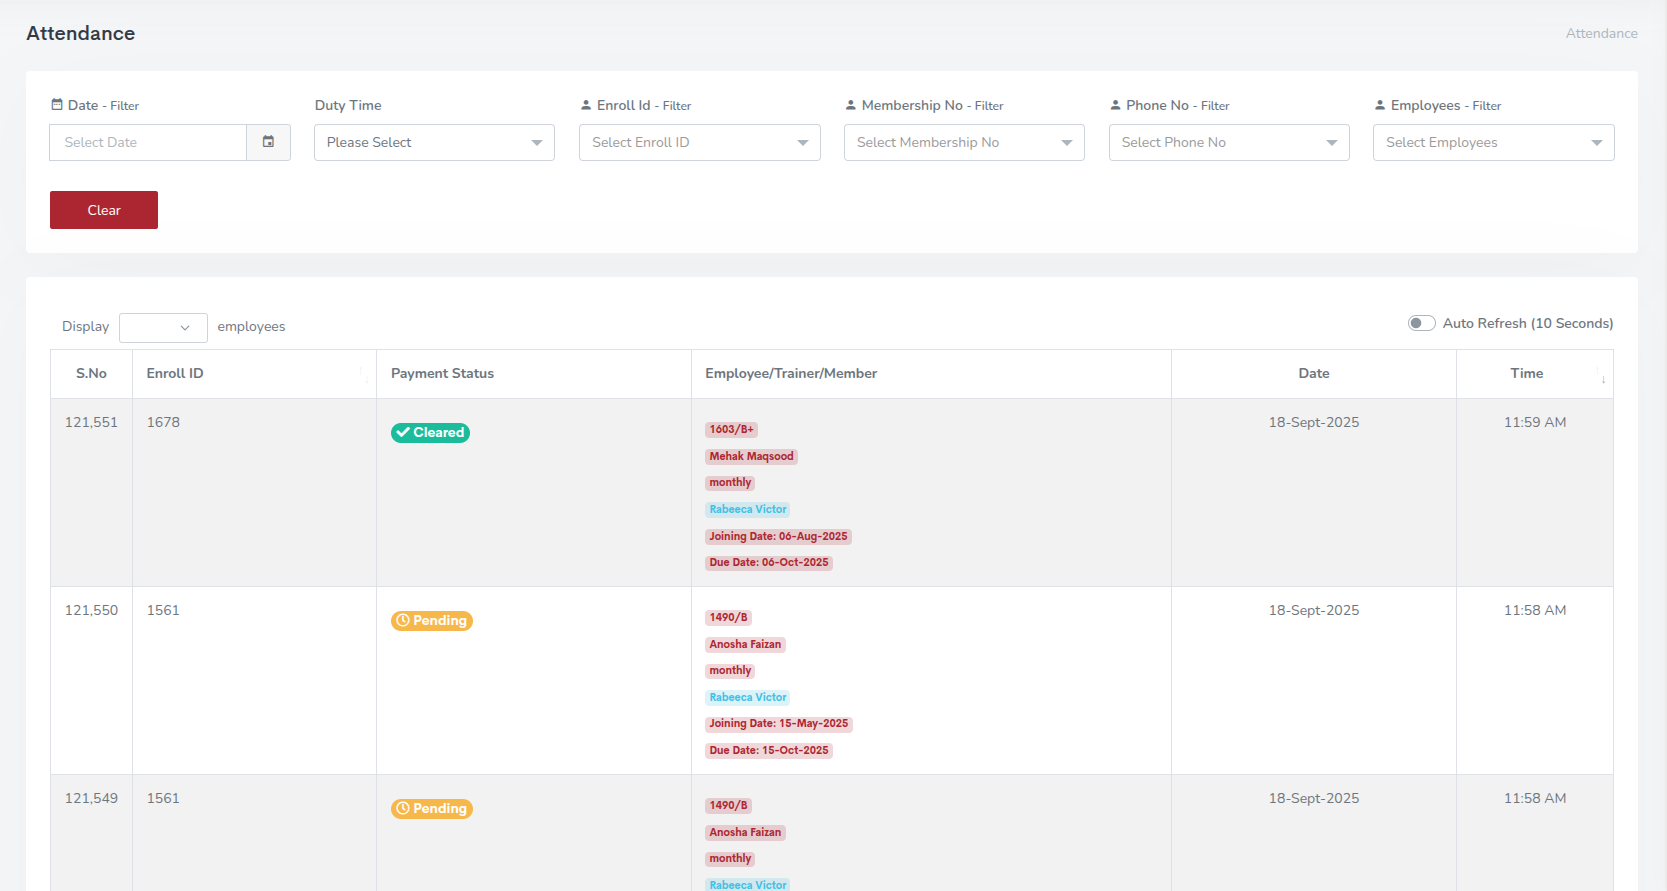Click the person icon next to Enroll Id - Filter
The image size is (1667, 891).
(586, 105)
